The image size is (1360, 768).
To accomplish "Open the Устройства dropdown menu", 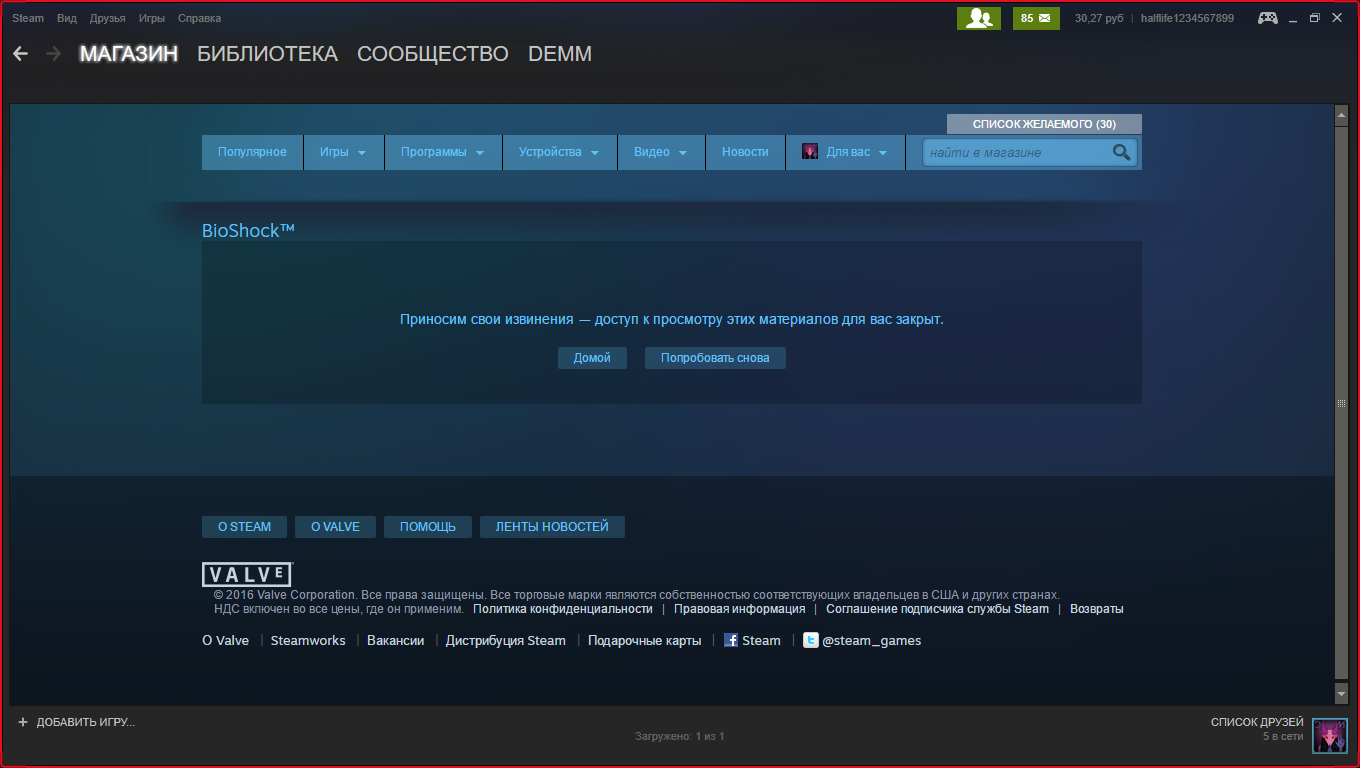I will [560, 152].
